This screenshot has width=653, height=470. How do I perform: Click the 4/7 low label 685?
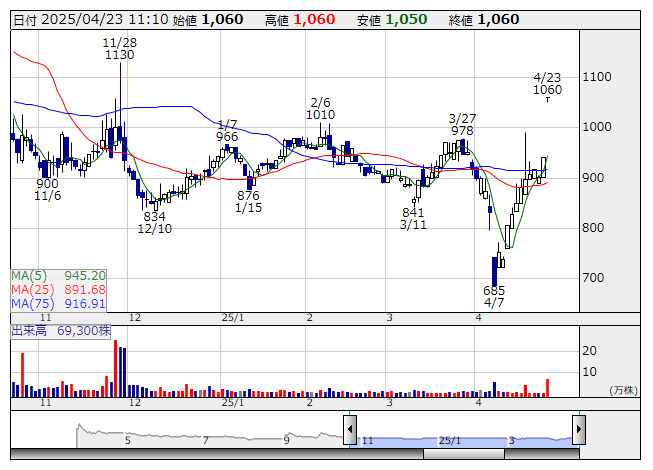coord(494,291)
